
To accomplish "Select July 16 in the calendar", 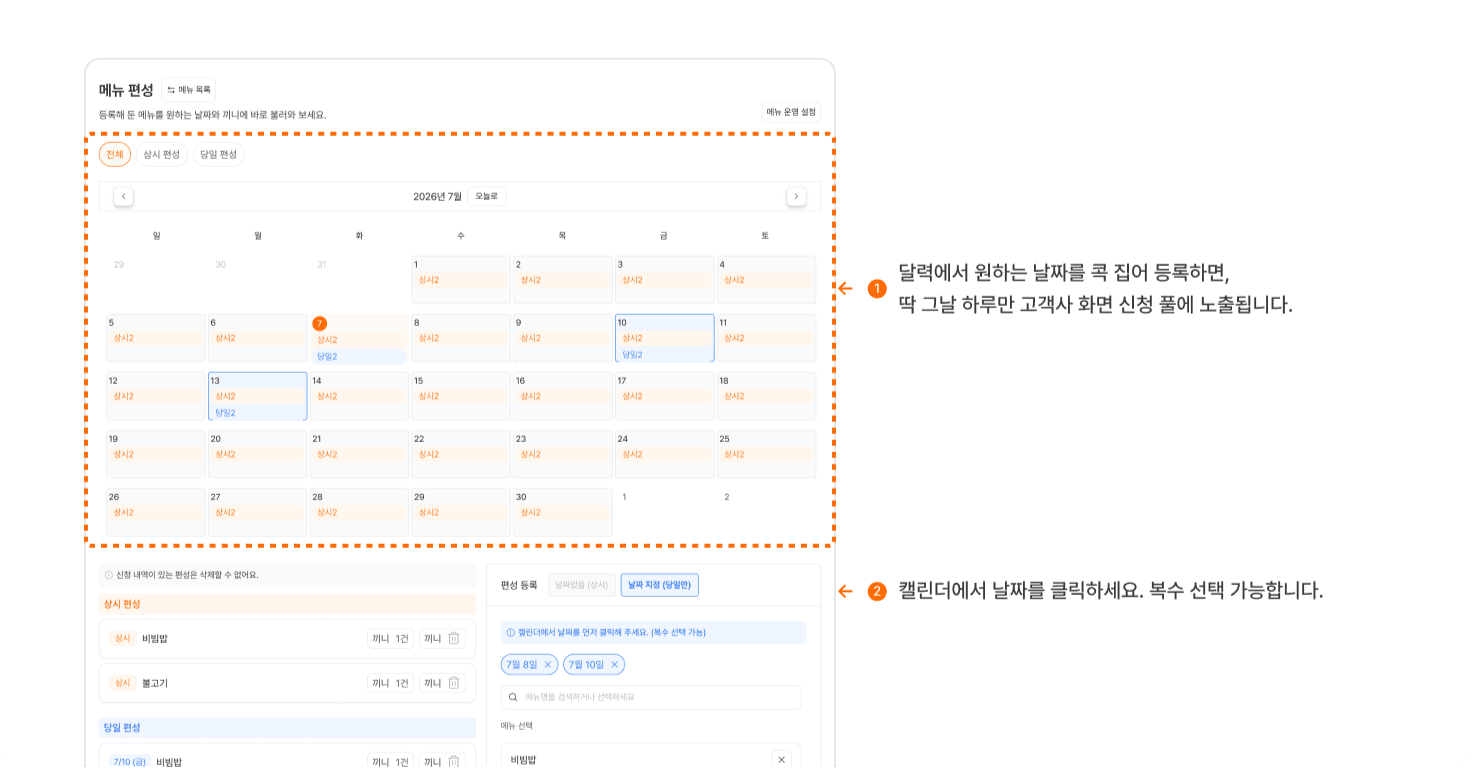I will 563,396.
